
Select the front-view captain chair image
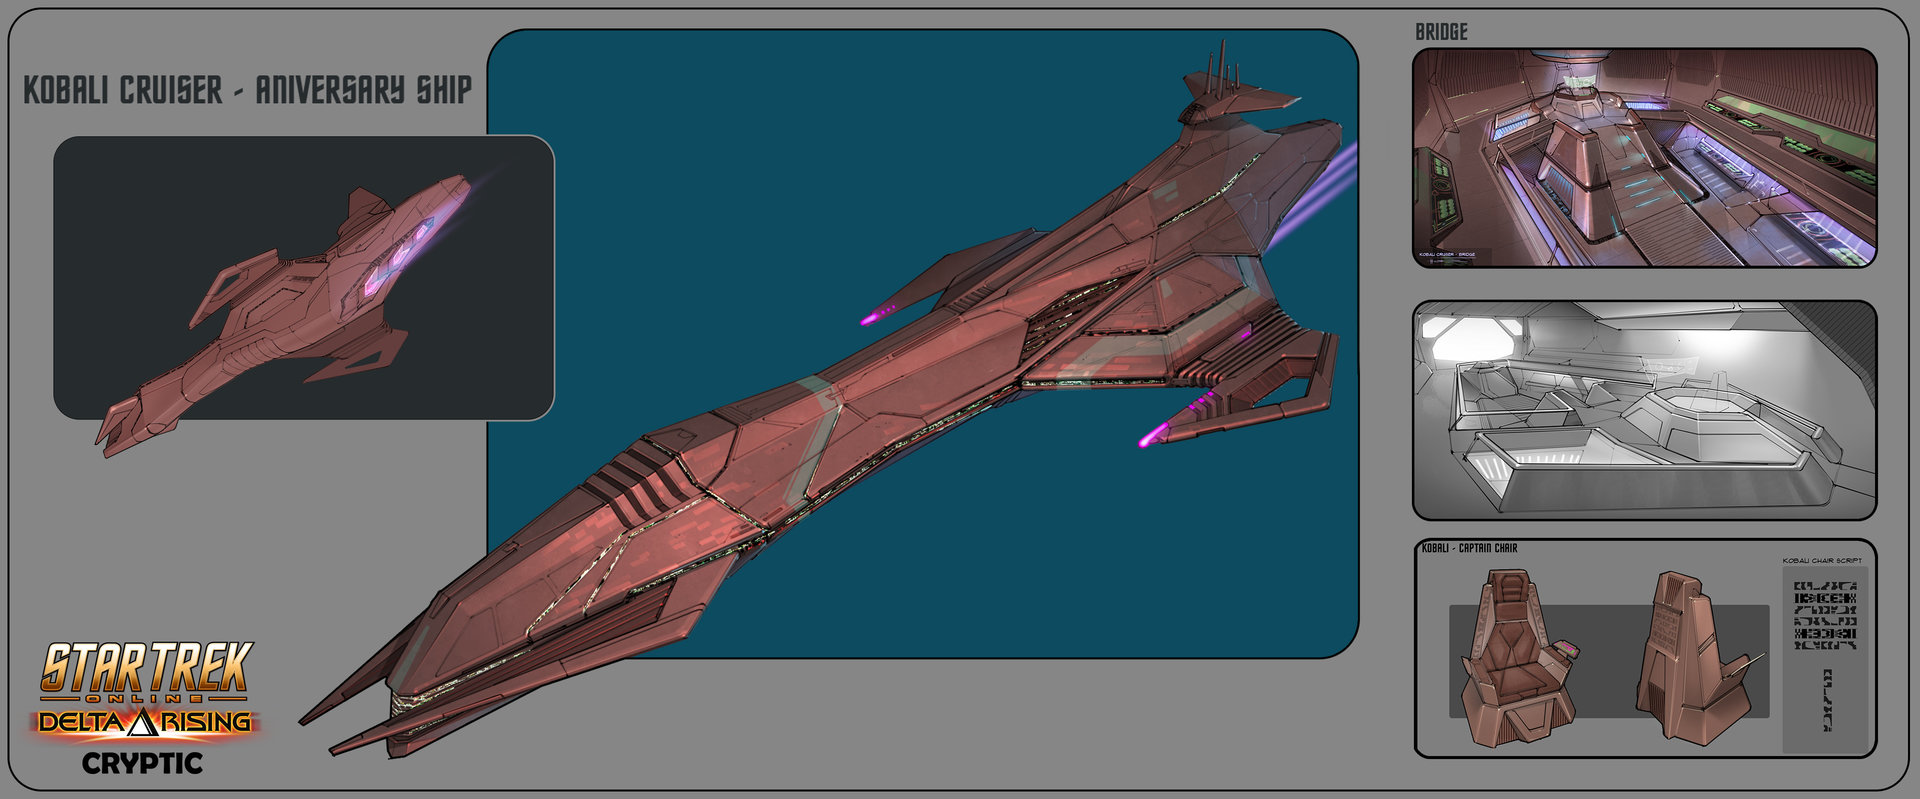click(1520, 658)
